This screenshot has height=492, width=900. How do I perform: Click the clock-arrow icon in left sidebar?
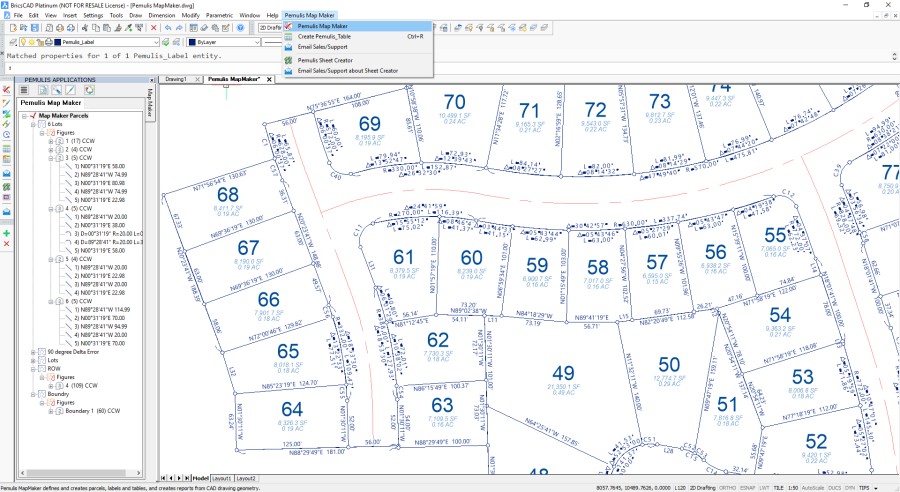coord(6,135)
